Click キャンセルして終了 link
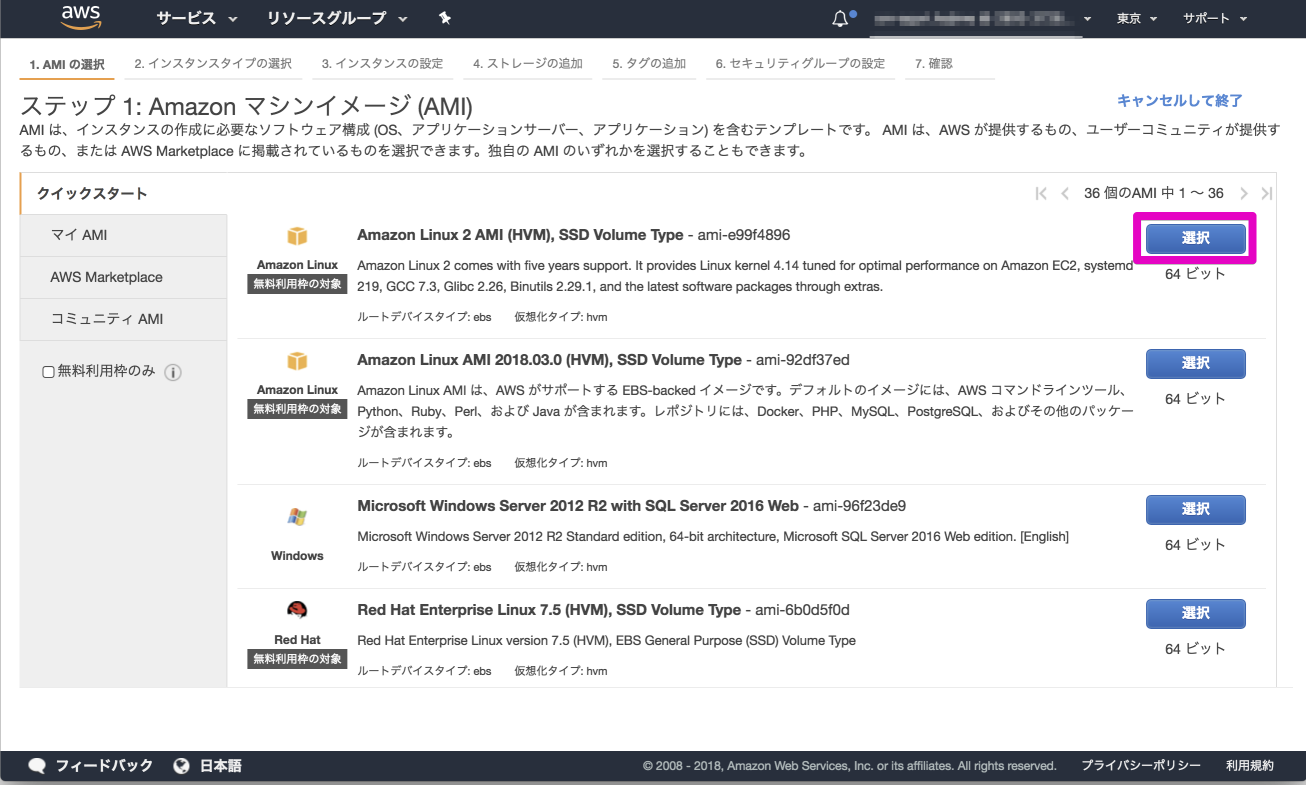This screenshot has width=1306, height=785. coord(1179,100)
